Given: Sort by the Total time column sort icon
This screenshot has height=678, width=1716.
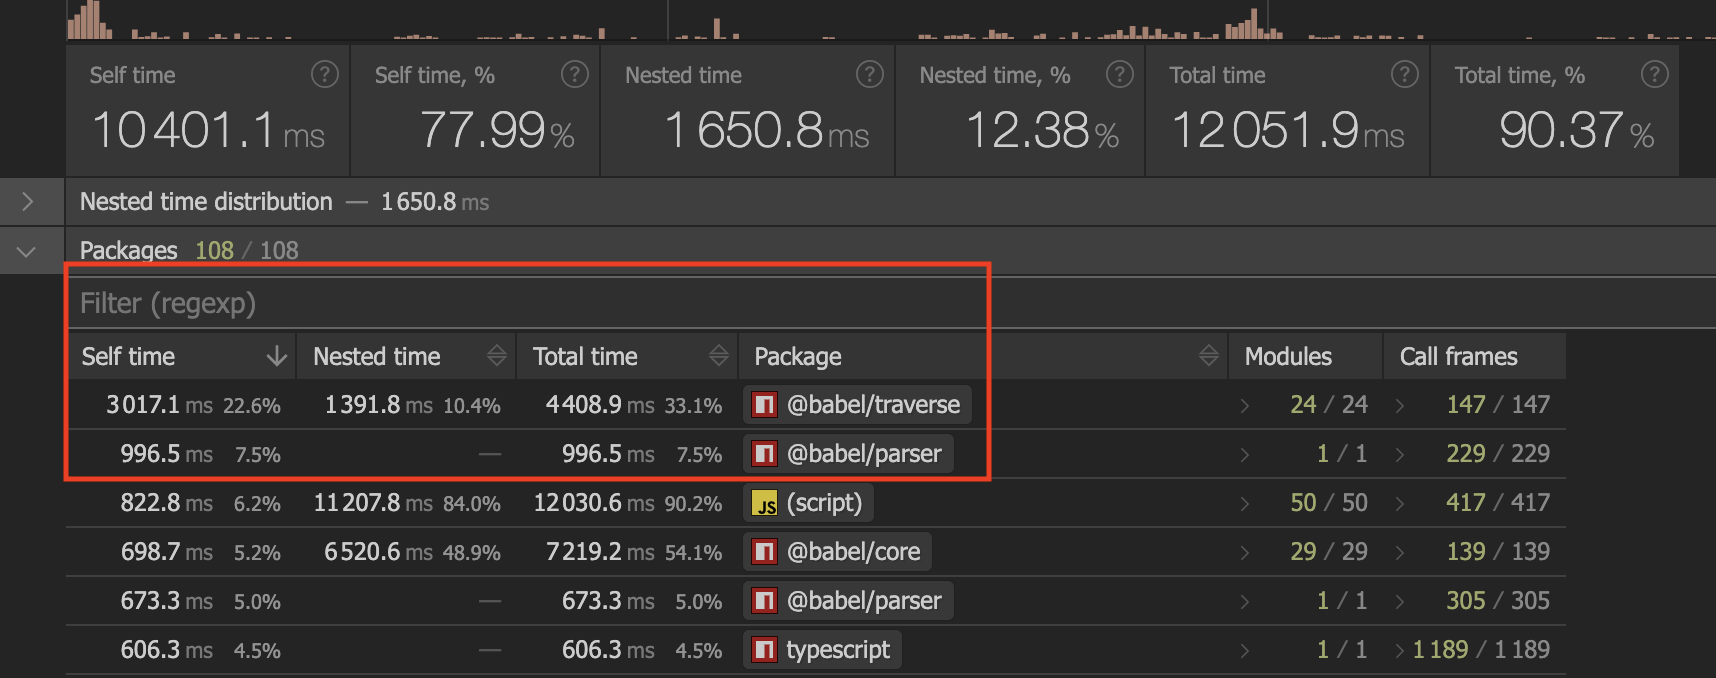Looking at the screenshot, I should click(718, 356).
